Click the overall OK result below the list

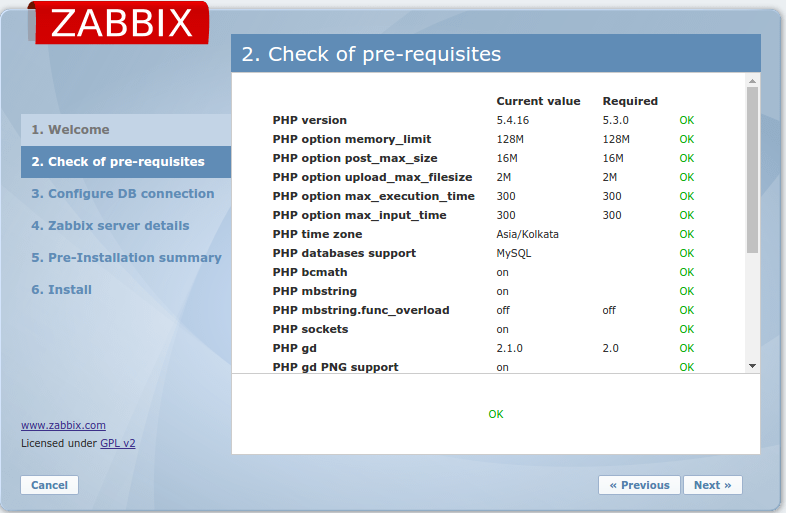click(496, 414)
